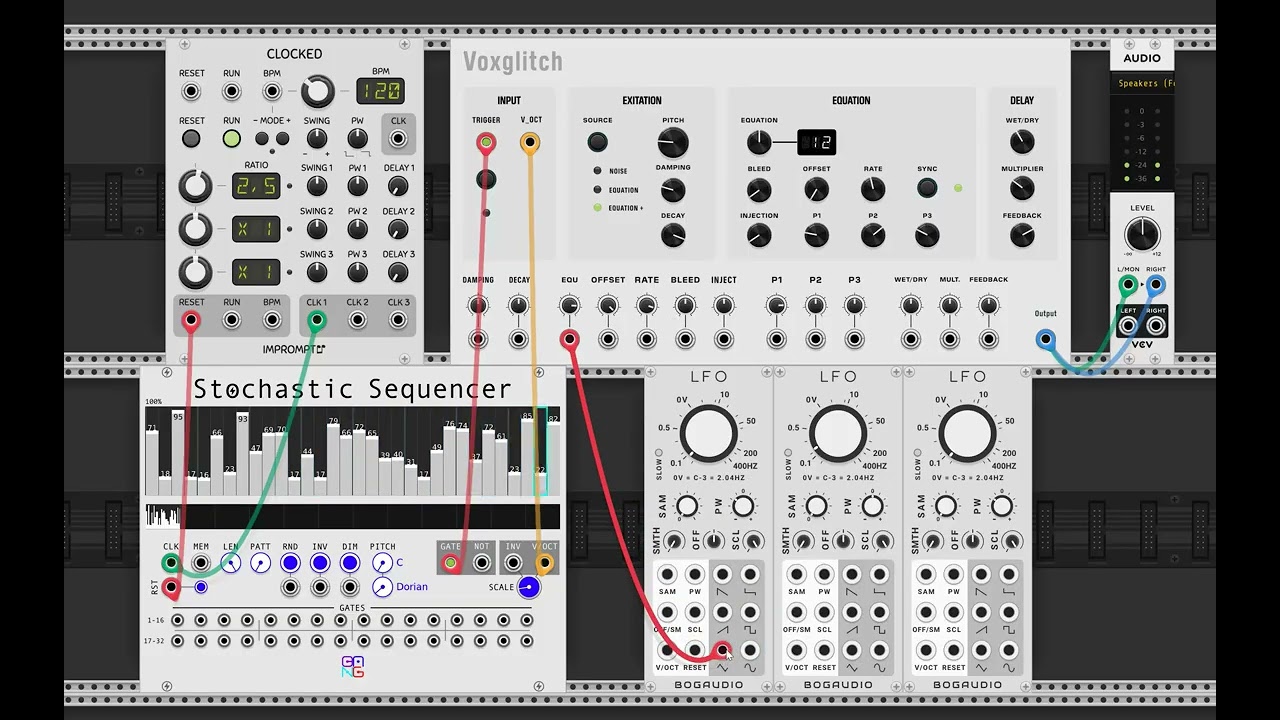Viewport: 1280px width, 720px height.
Task: Toggle the RND button on Stochastic Sequencer
Action: 290,563
